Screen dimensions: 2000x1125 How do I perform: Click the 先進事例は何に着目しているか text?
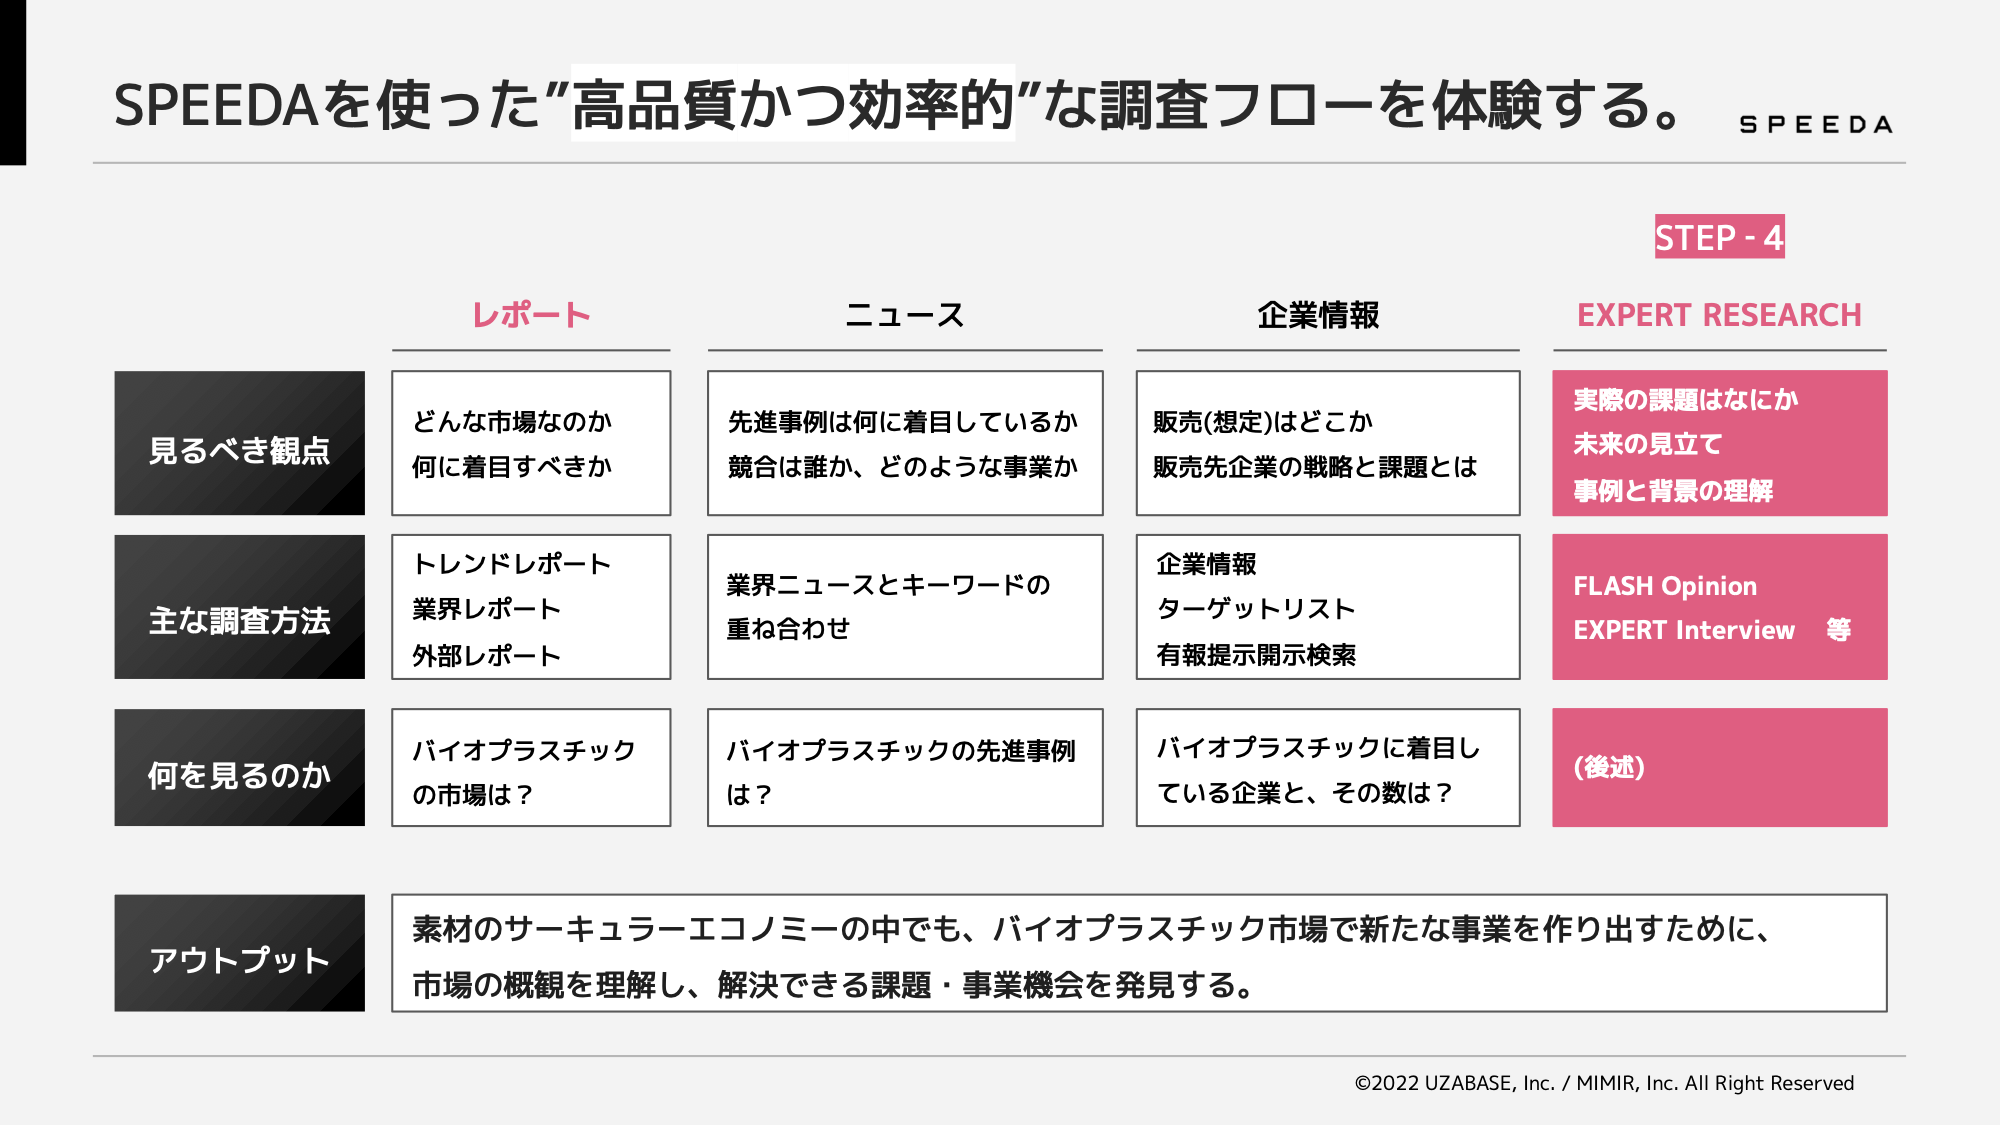(903, 422)
